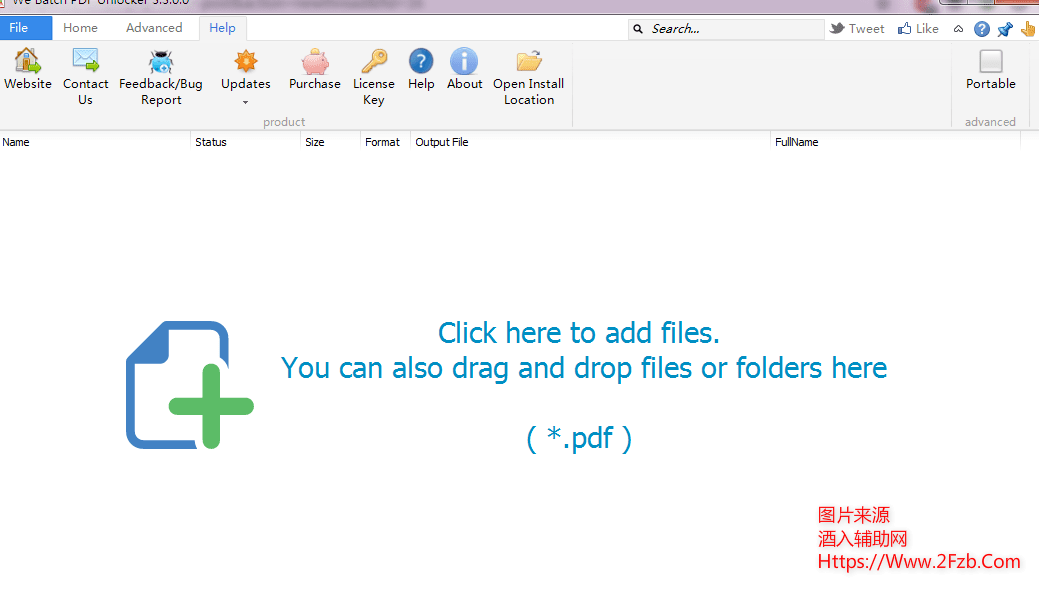Click the pin icon in top bar

click(x=1005, y=29)
